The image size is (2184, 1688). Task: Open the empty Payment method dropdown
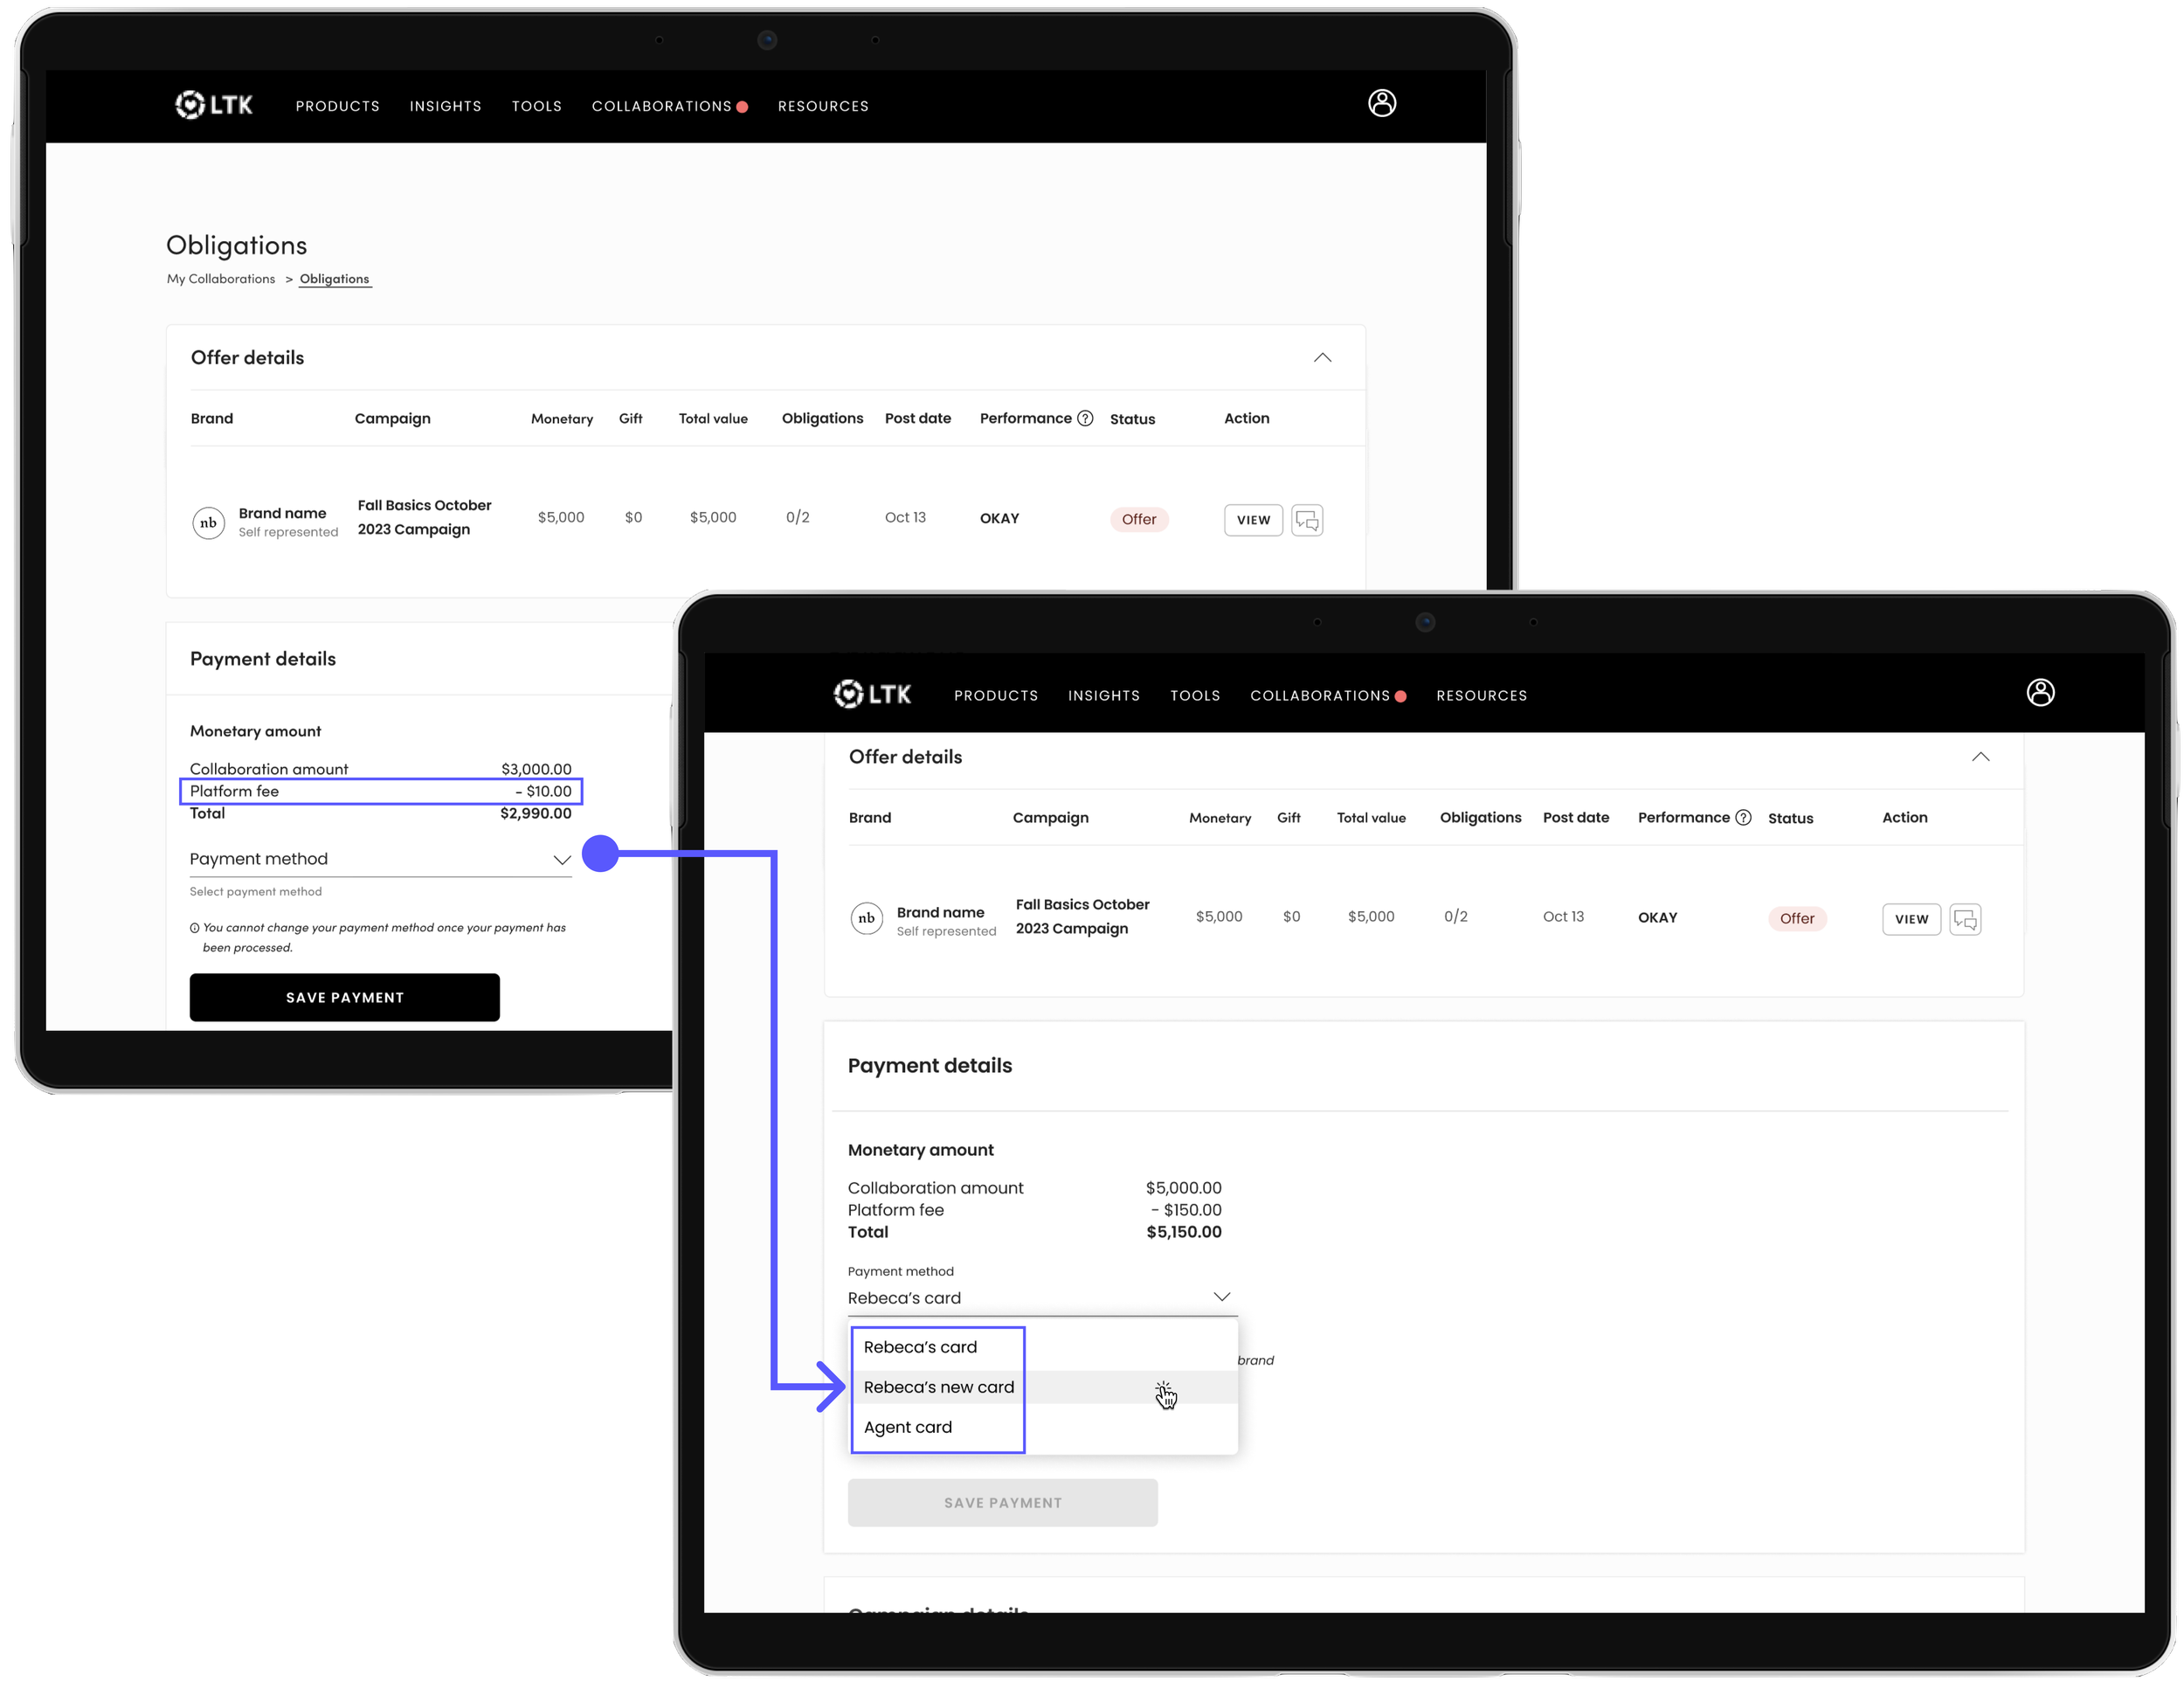click(380, 859)
